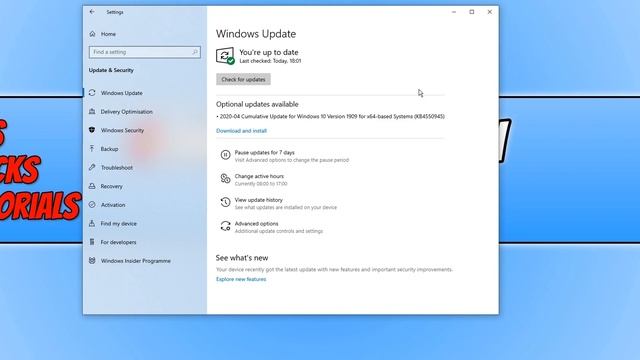640x360 pixels.
Task: Close the Settings window
Action: click(490, 12)
